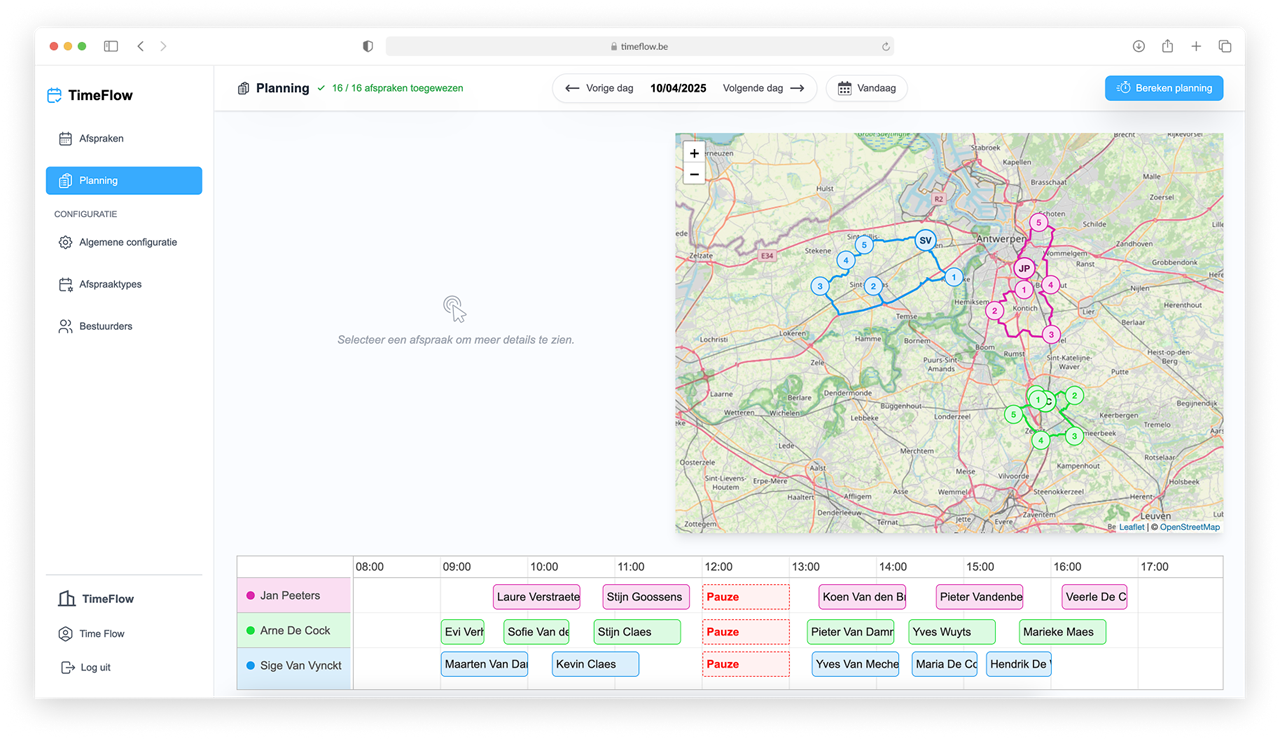Click the Vandaag button

(x=866, y=88)
